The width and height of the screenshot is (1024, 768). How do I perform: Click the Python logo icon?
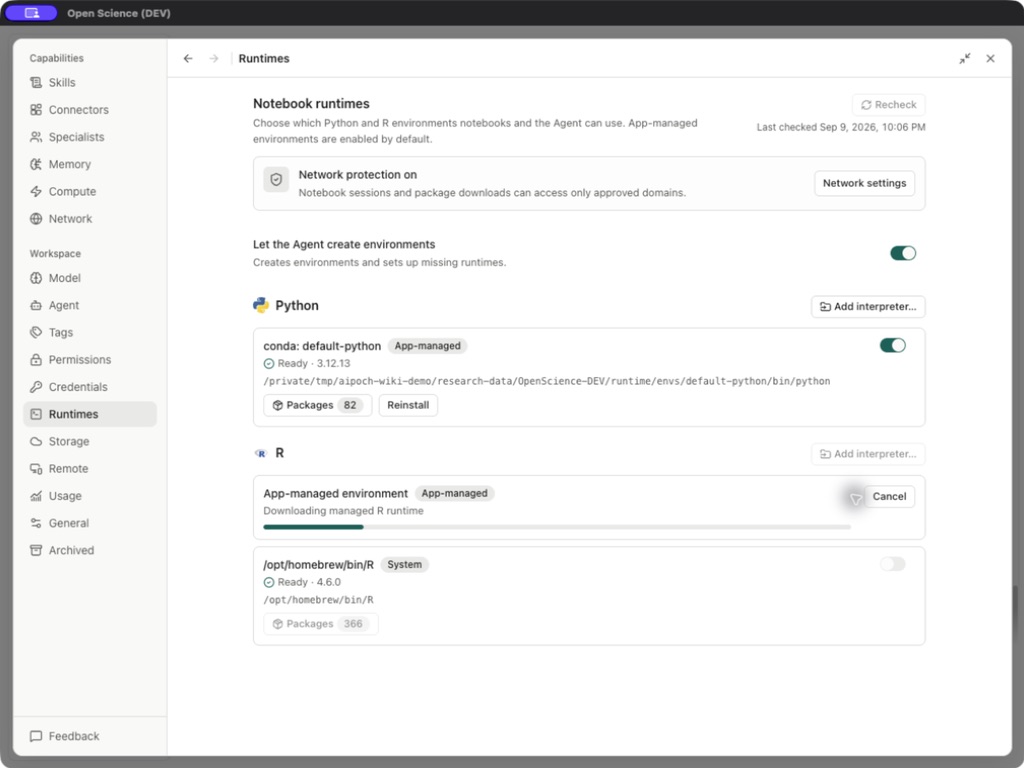(x=261, y=305)
